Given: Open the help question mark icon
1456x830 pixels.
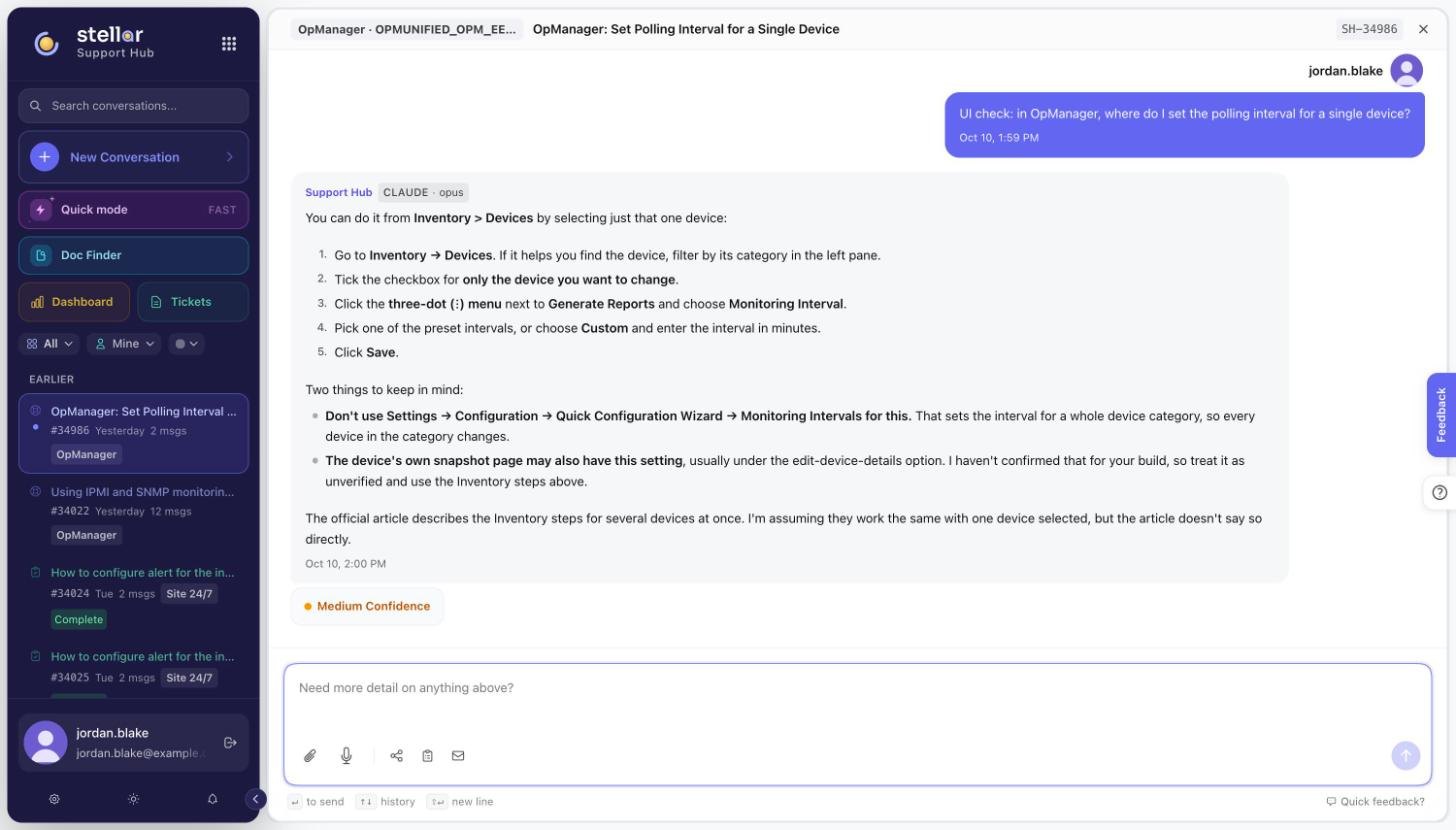Looking at the screenshot, I should point(1439,492).
